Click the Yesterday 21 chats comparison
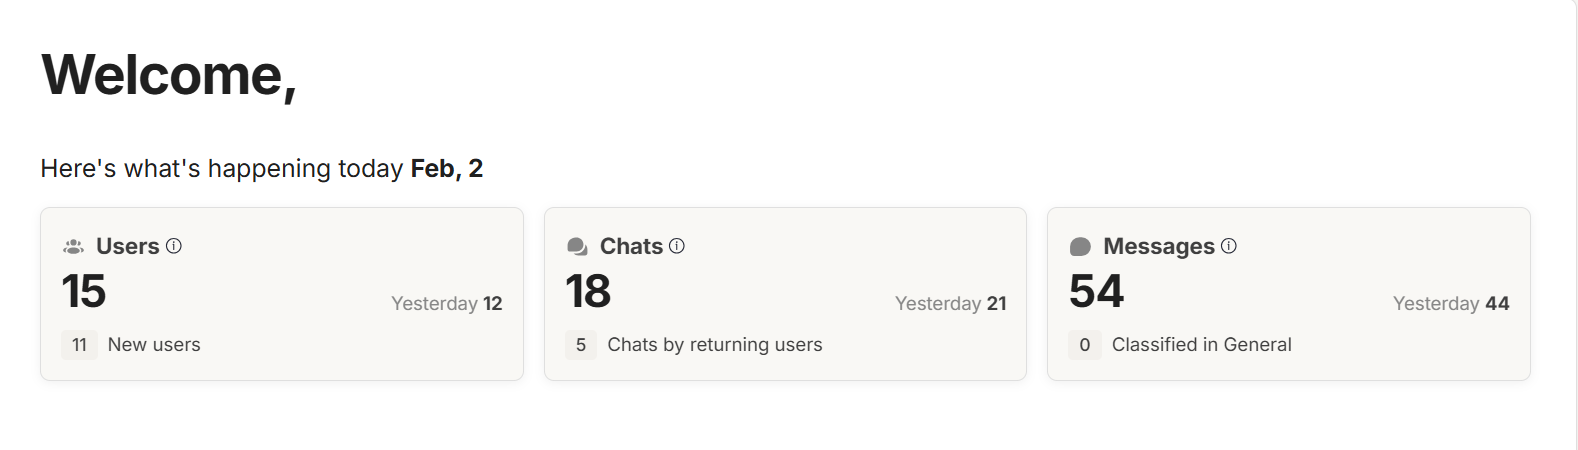The width and height of the screenshot is (1578, 450). tap(950, 304)
